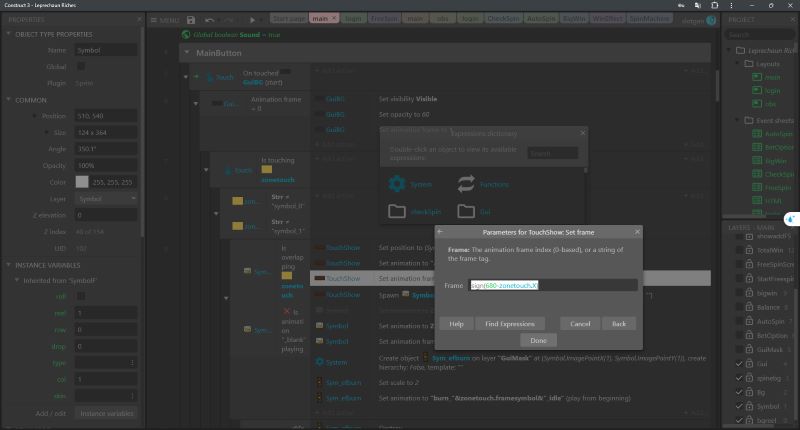
Task: Open the Layer dropdown showing Symbol
Action: coord(106,198)
